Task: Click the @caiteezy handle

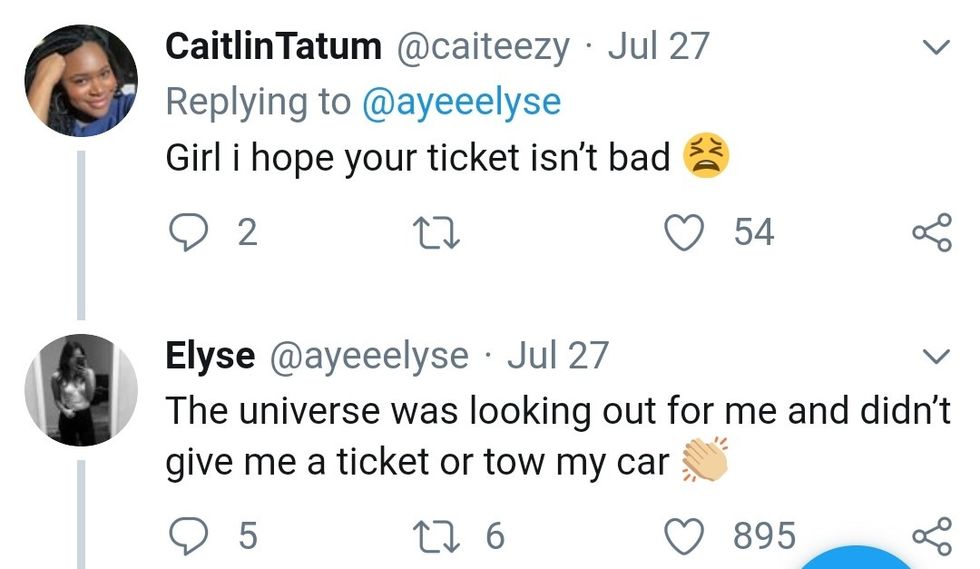Action: click(484, 46)
